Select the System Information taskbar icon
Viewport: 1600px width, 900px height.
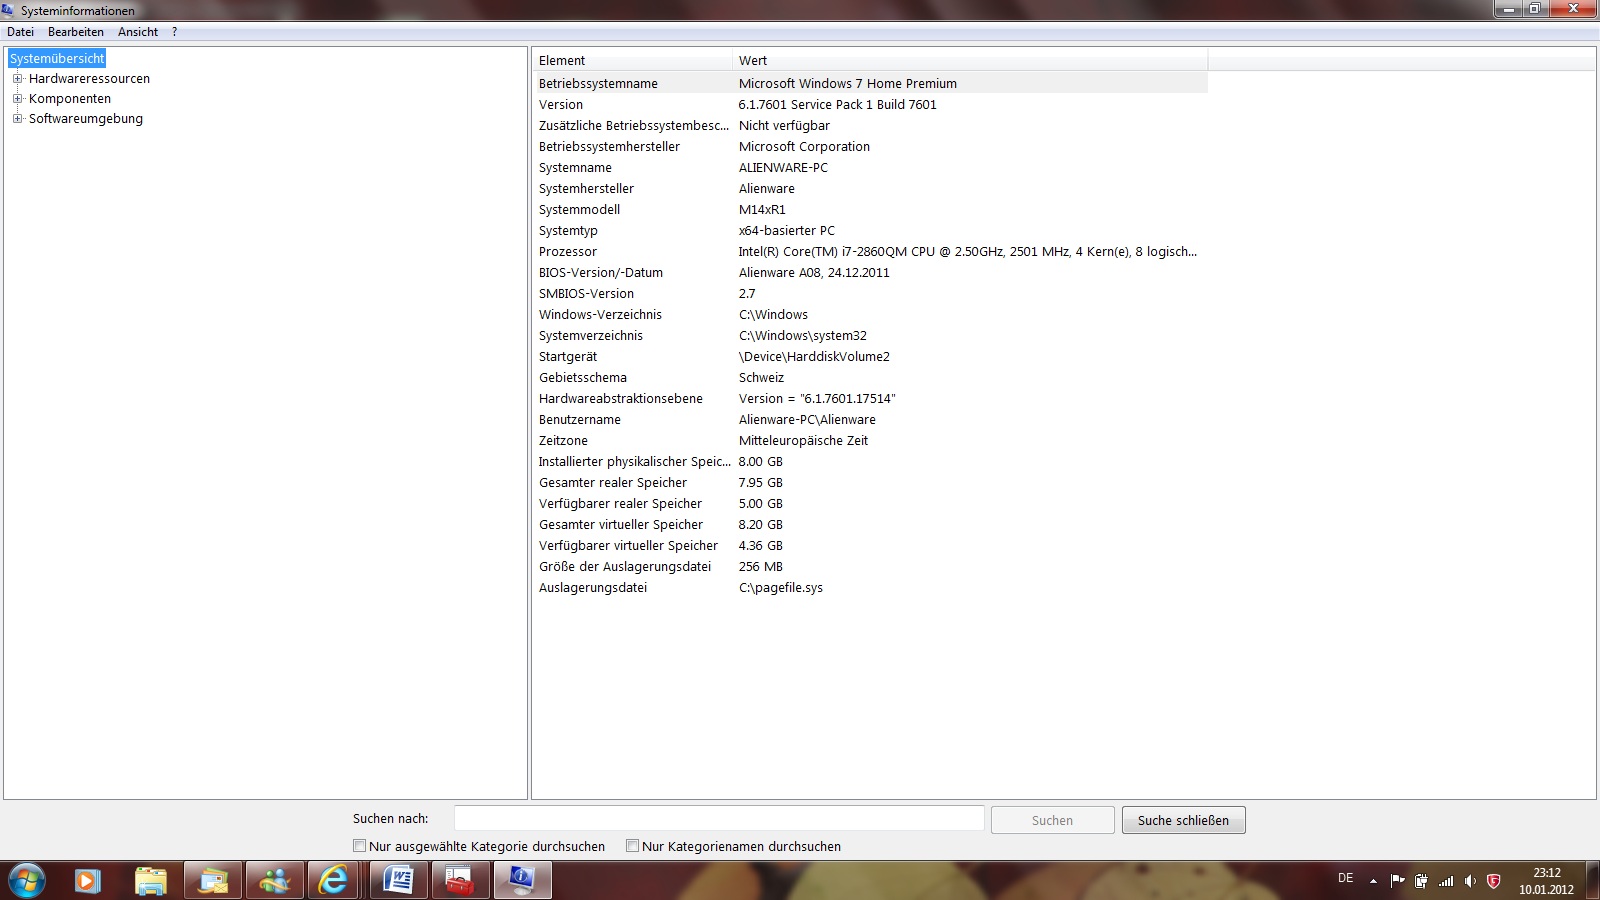click(522, 881)
